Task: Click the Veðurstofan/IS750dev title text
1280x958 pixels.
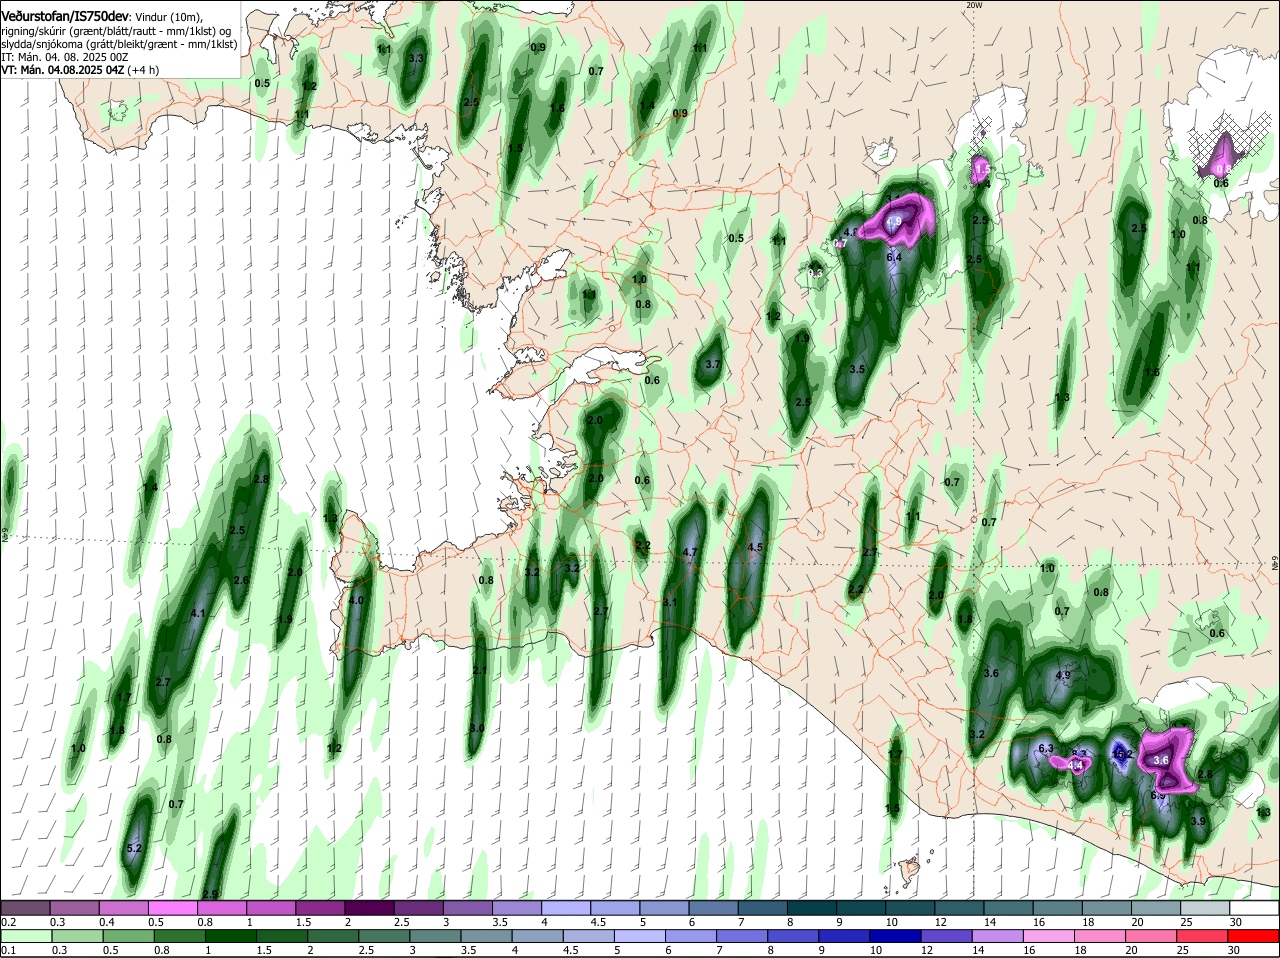Action: pyautogui.click(x=64, y=17)
